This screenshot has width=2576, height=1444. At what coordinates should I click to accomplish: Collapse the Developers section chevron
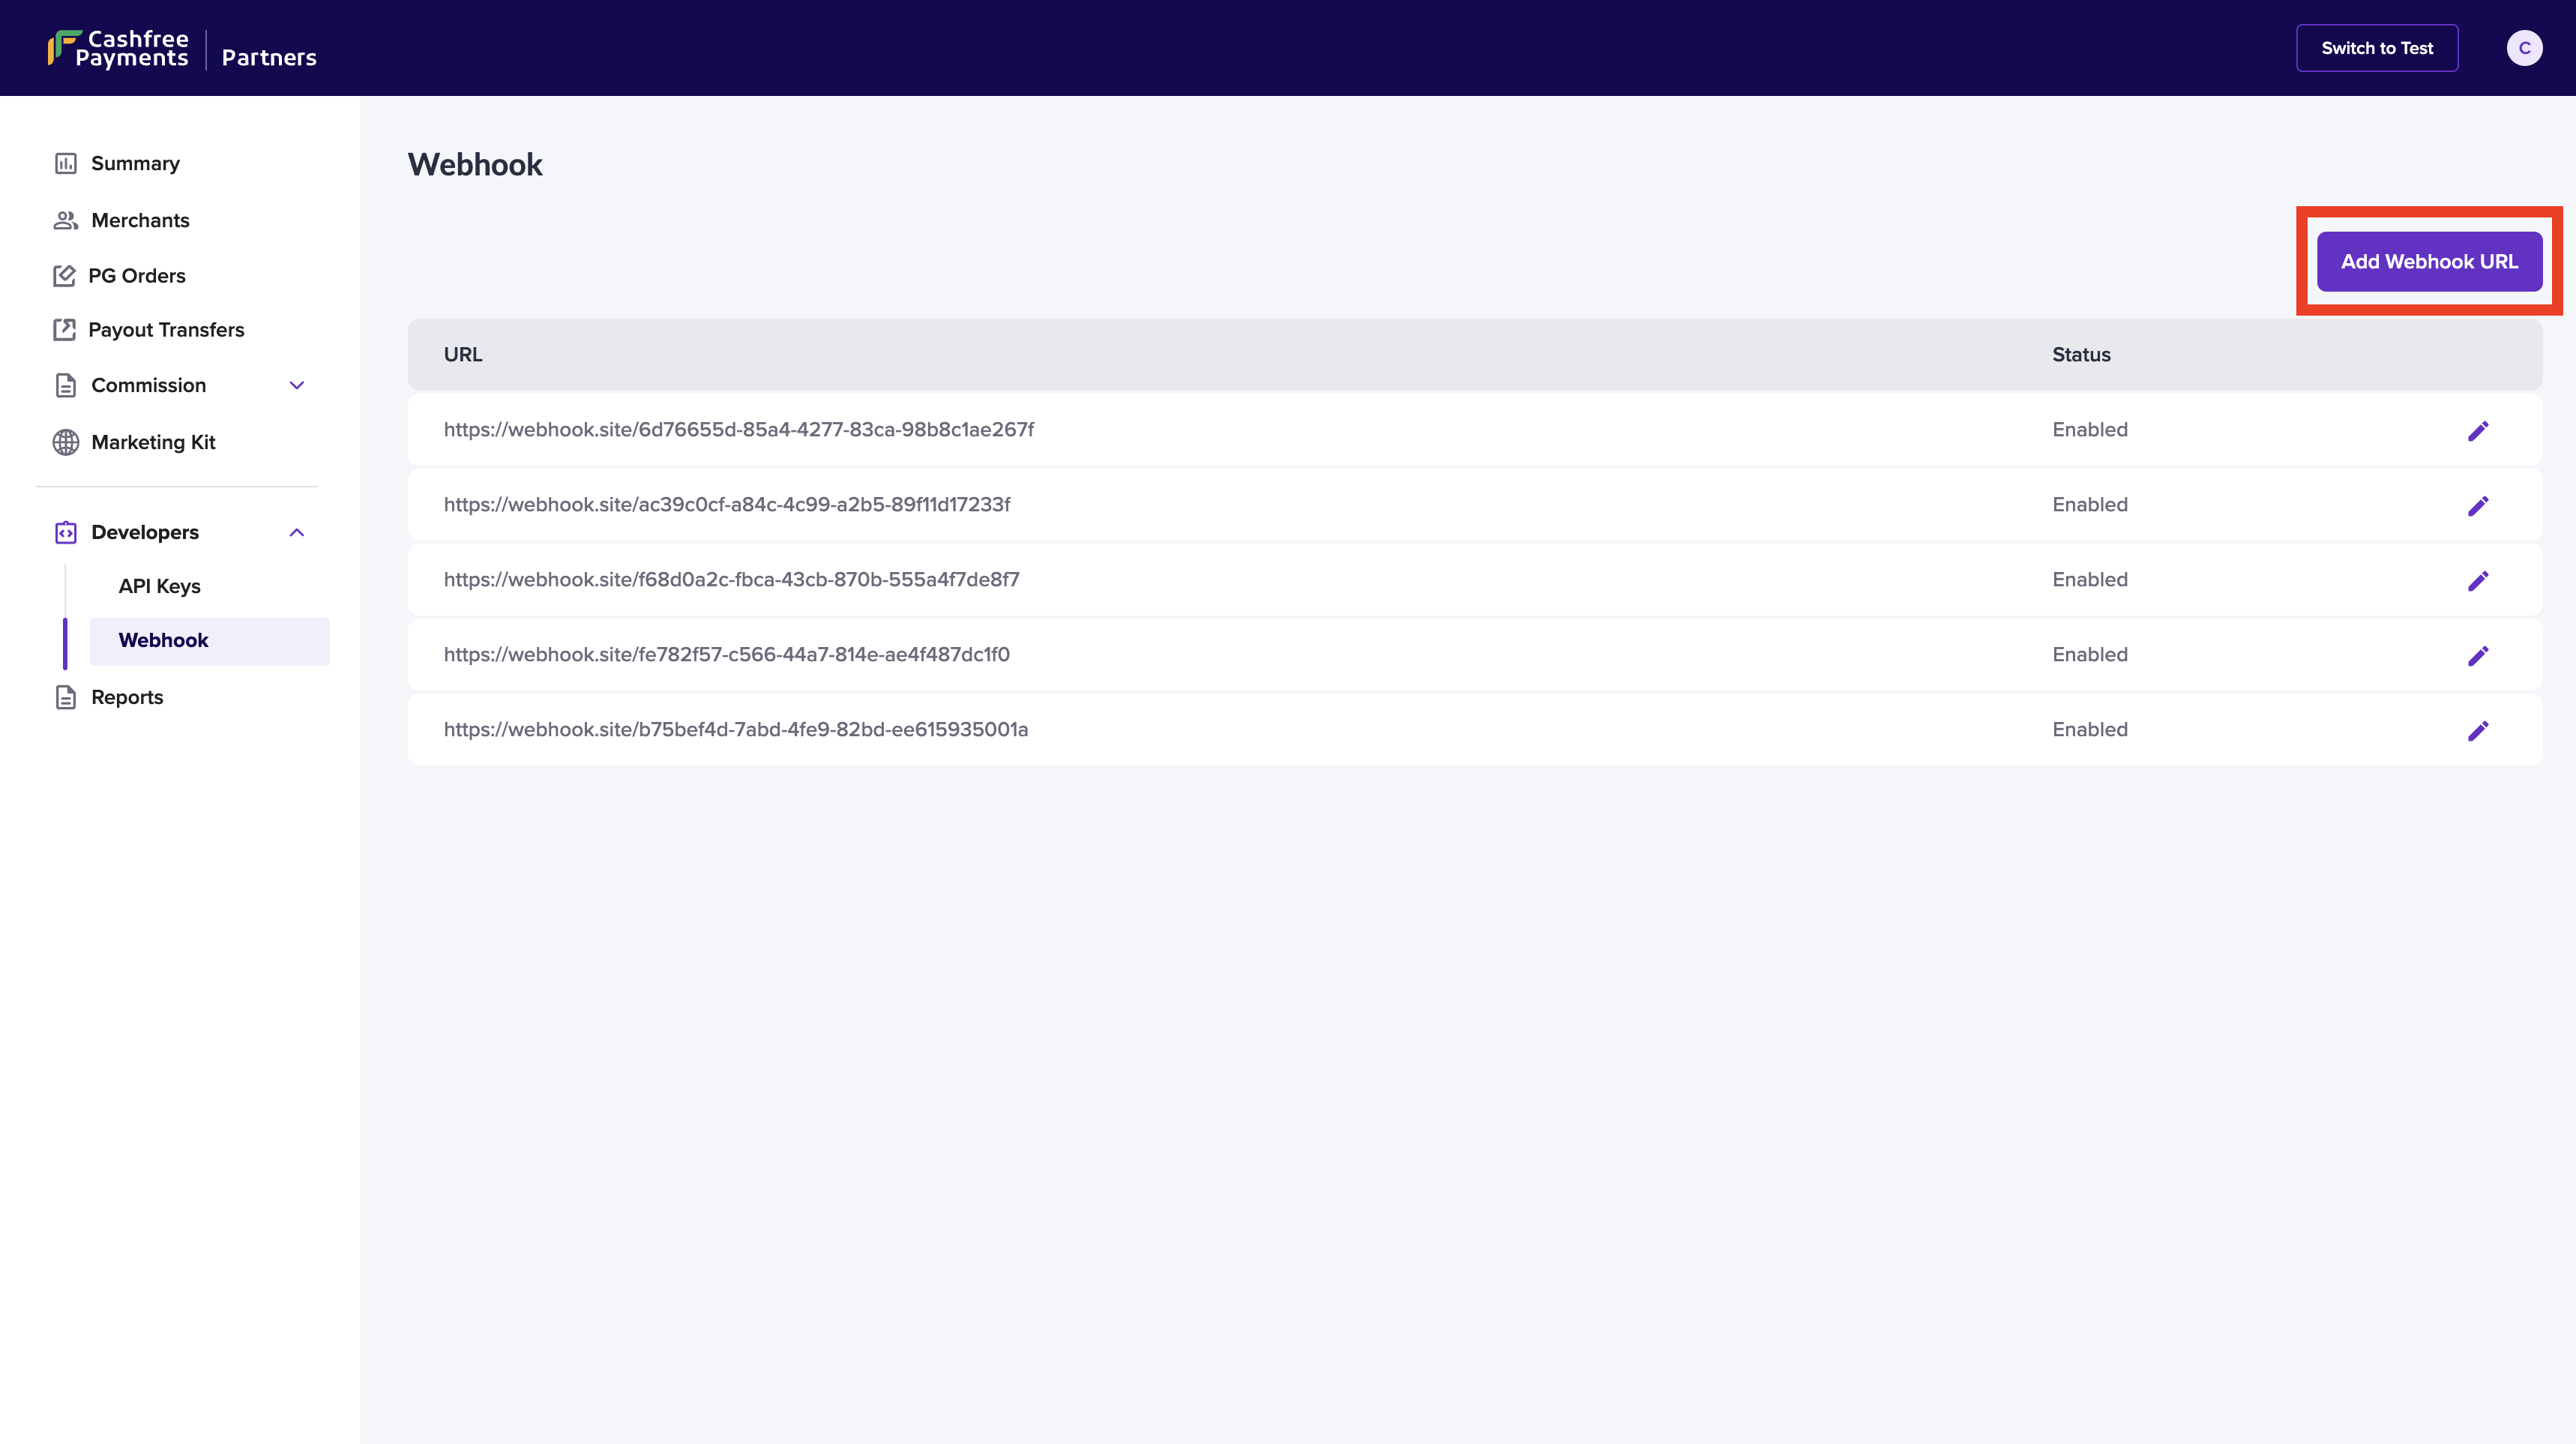[297, 532]
